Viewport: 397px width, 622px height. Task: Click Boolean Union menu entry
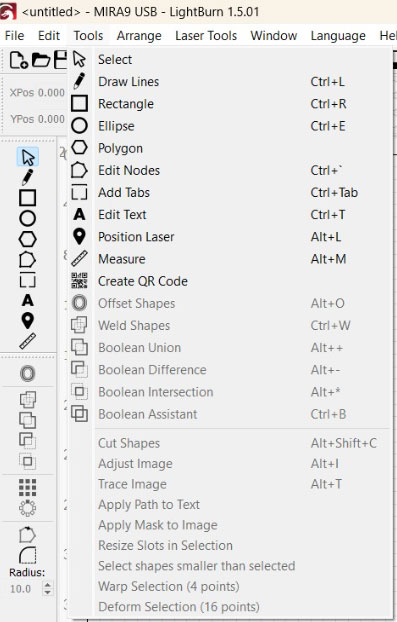(229, 348)
